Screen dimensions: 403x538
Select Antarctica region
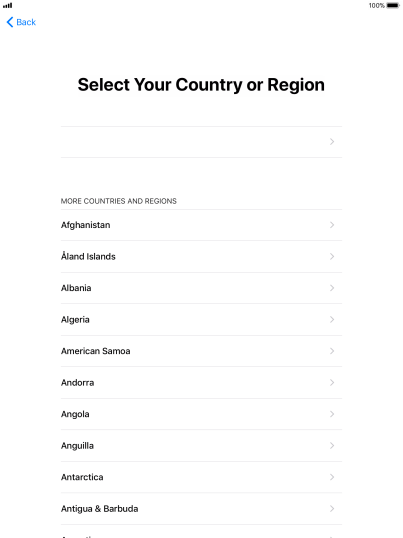click(x=201, y=477)
